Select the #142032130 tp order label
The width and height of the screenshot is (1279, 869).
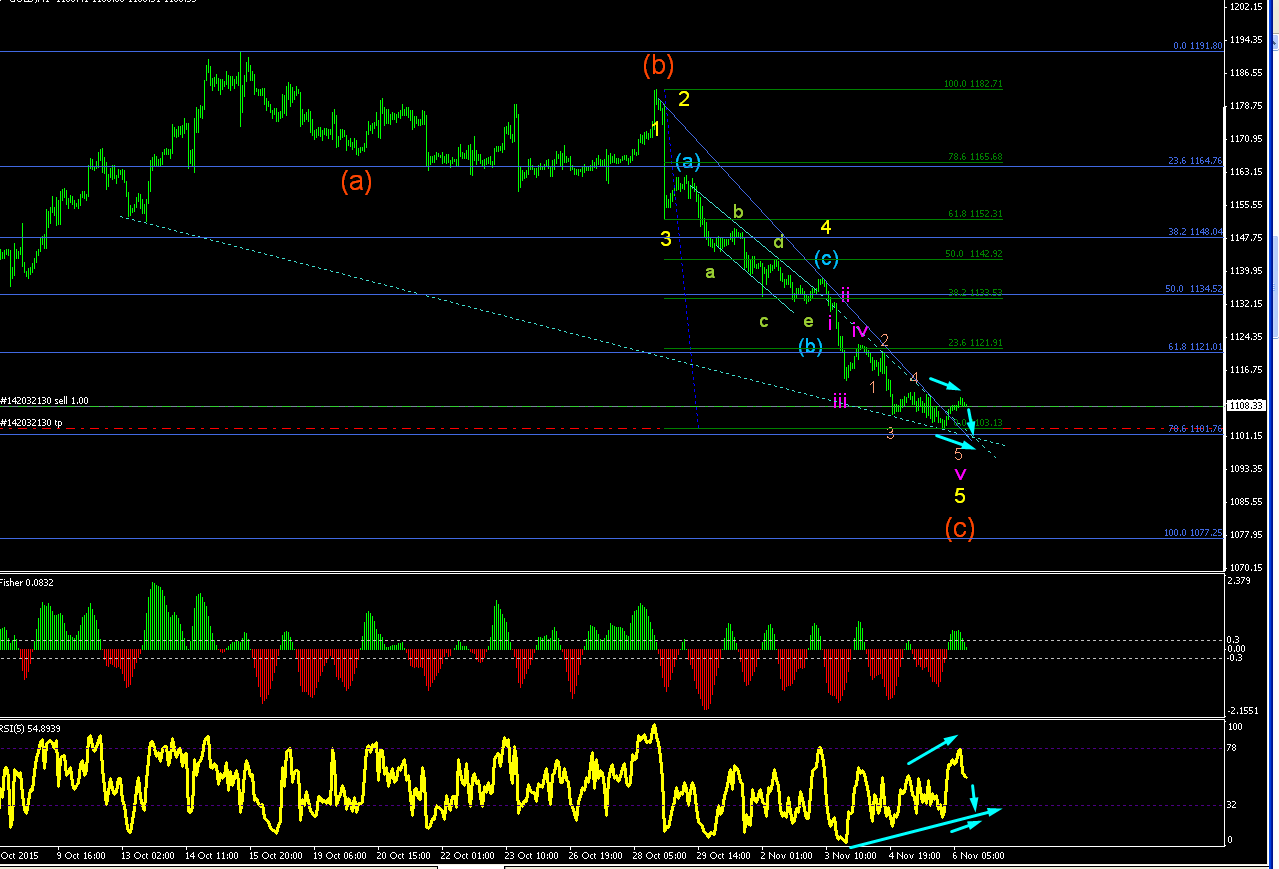(32, 421)
